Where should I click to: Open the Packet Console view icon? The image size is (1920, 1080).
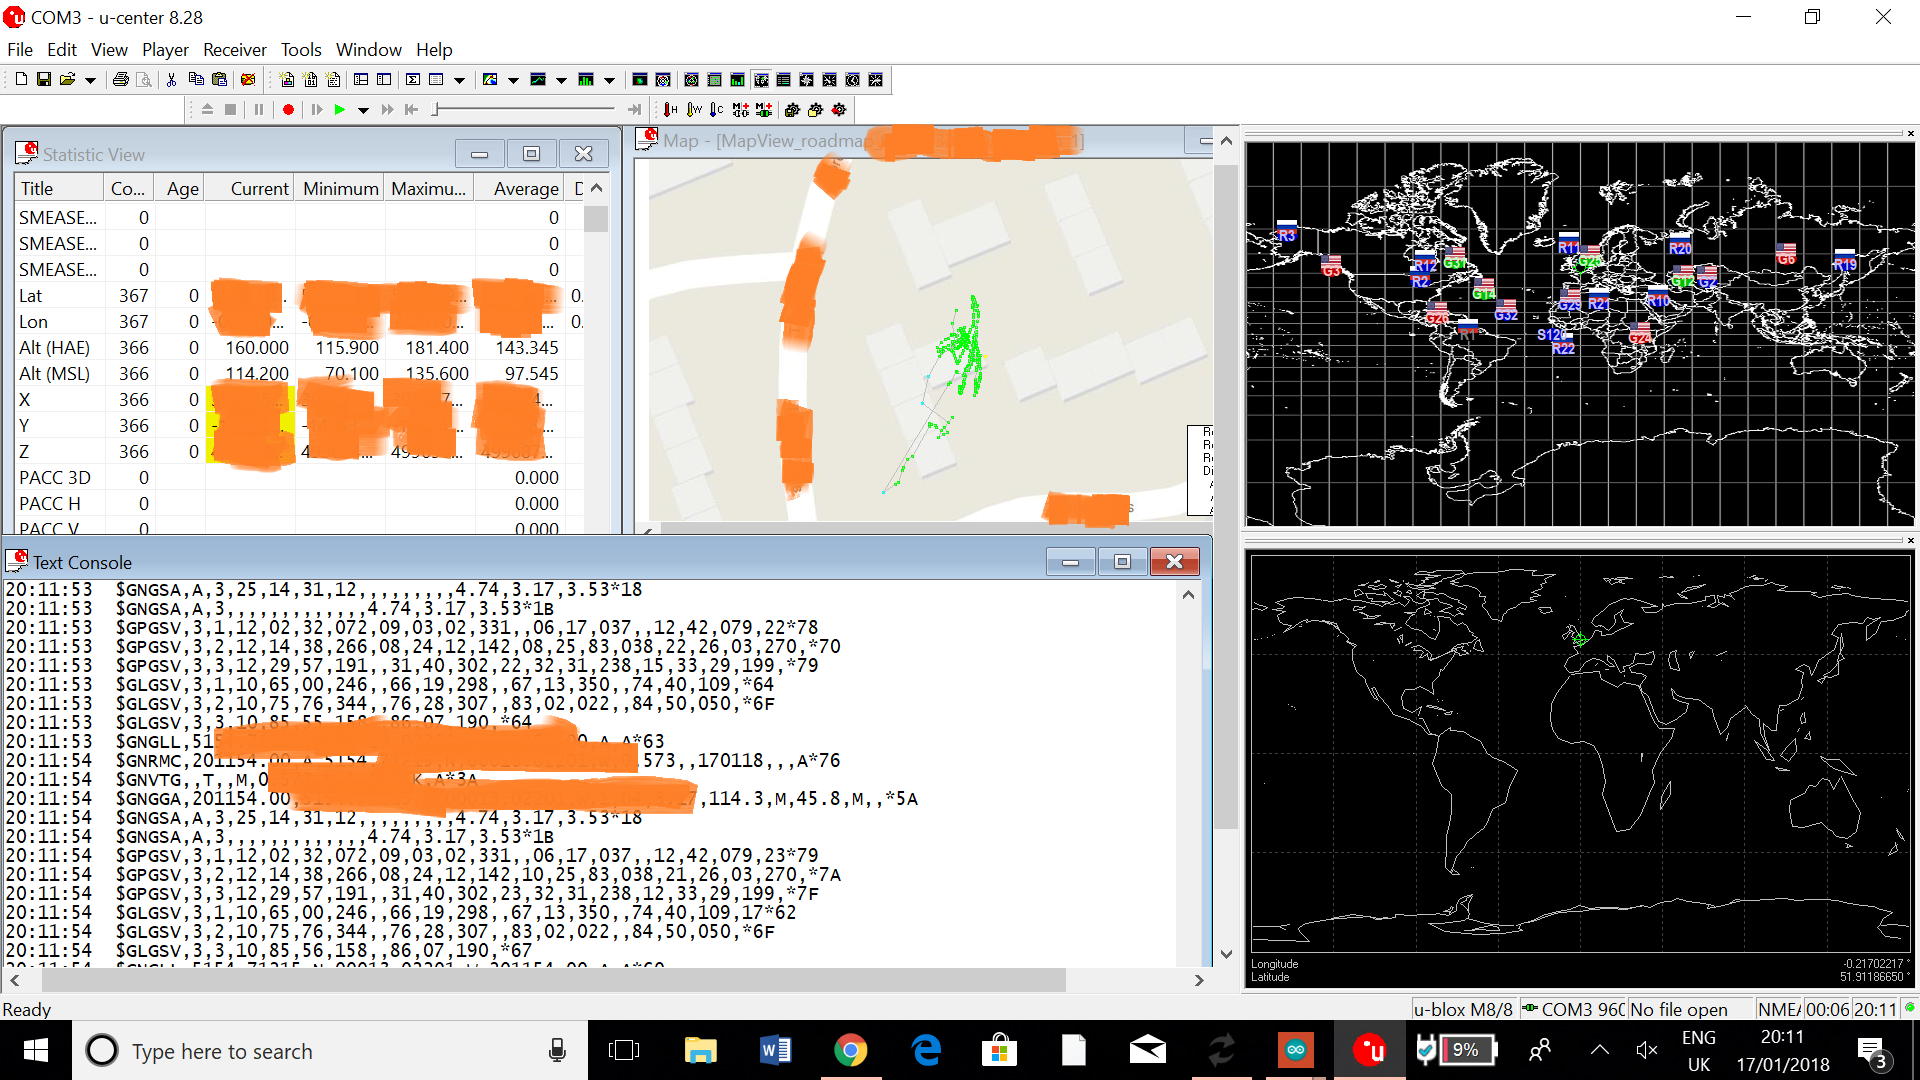tap(287, 79)
